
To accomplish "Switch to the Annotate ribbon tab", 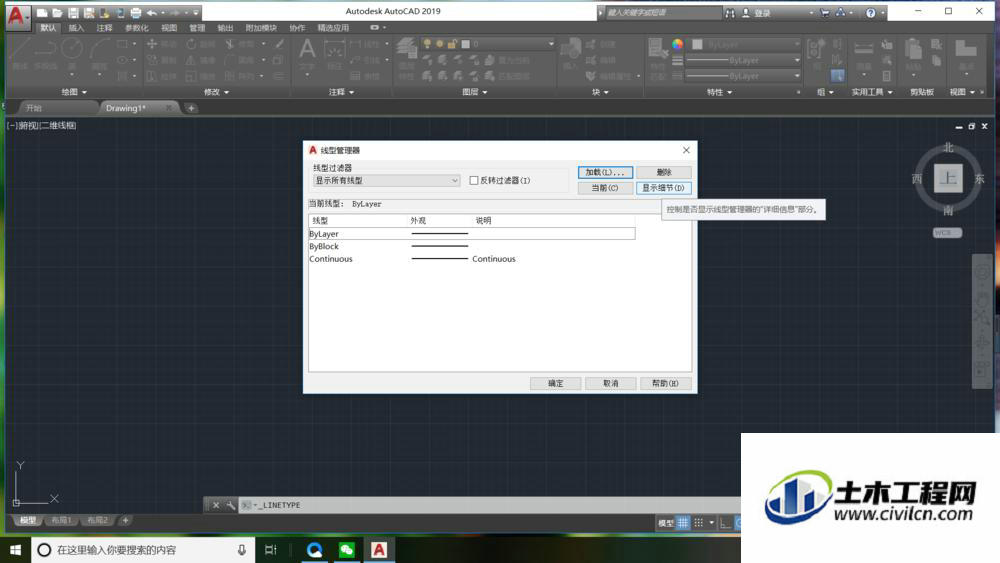I will pyautogui.click(x=104, y=27).
